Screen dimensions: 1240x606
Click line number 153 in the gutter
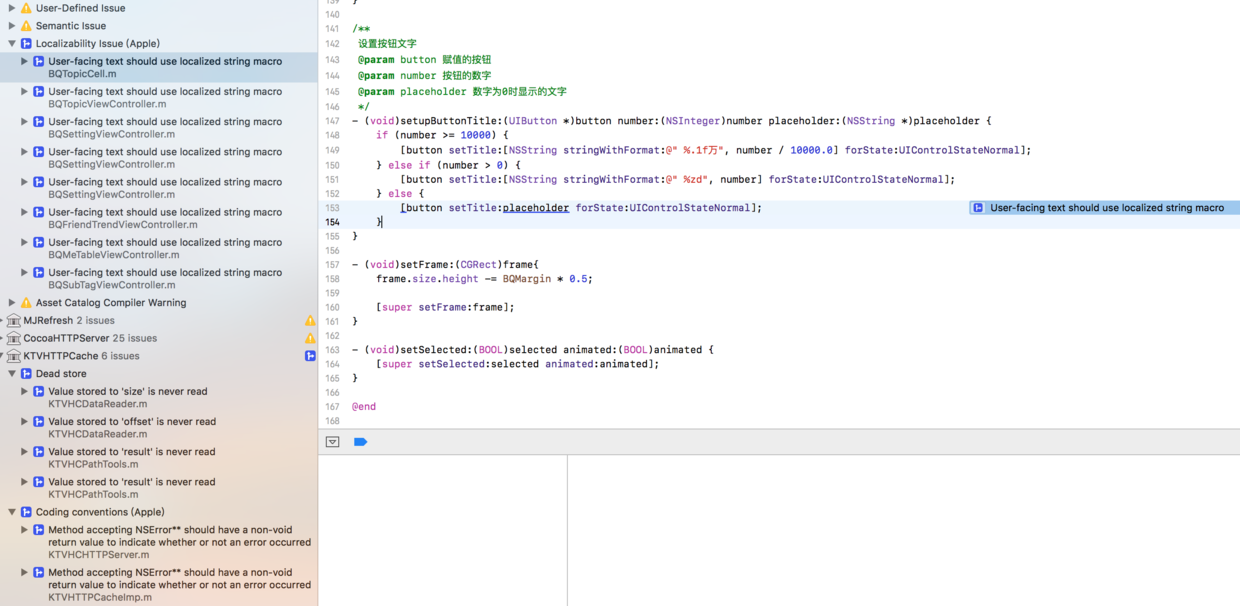[332, 208]
